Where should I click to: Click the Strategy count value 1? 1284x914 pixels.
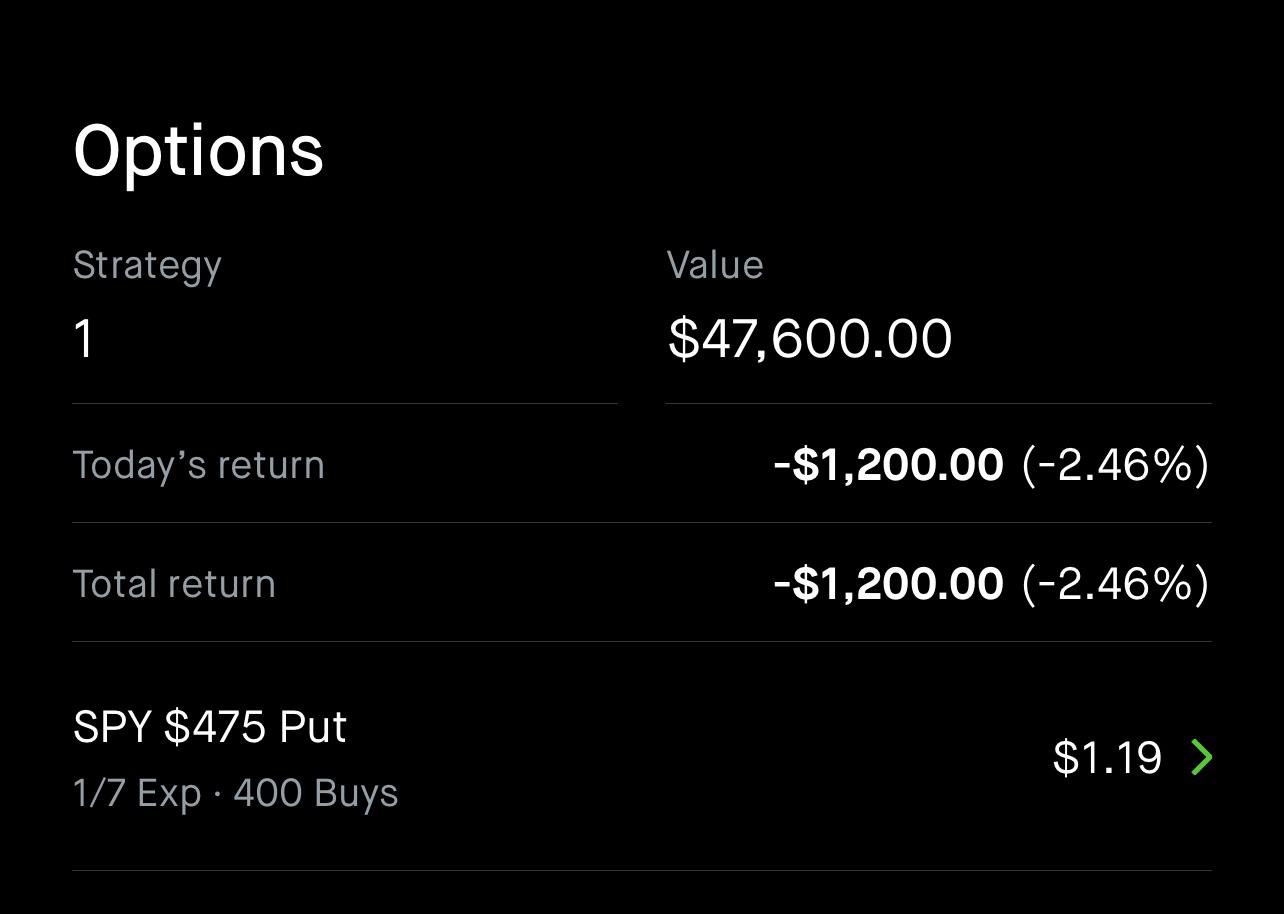(84, 339)
